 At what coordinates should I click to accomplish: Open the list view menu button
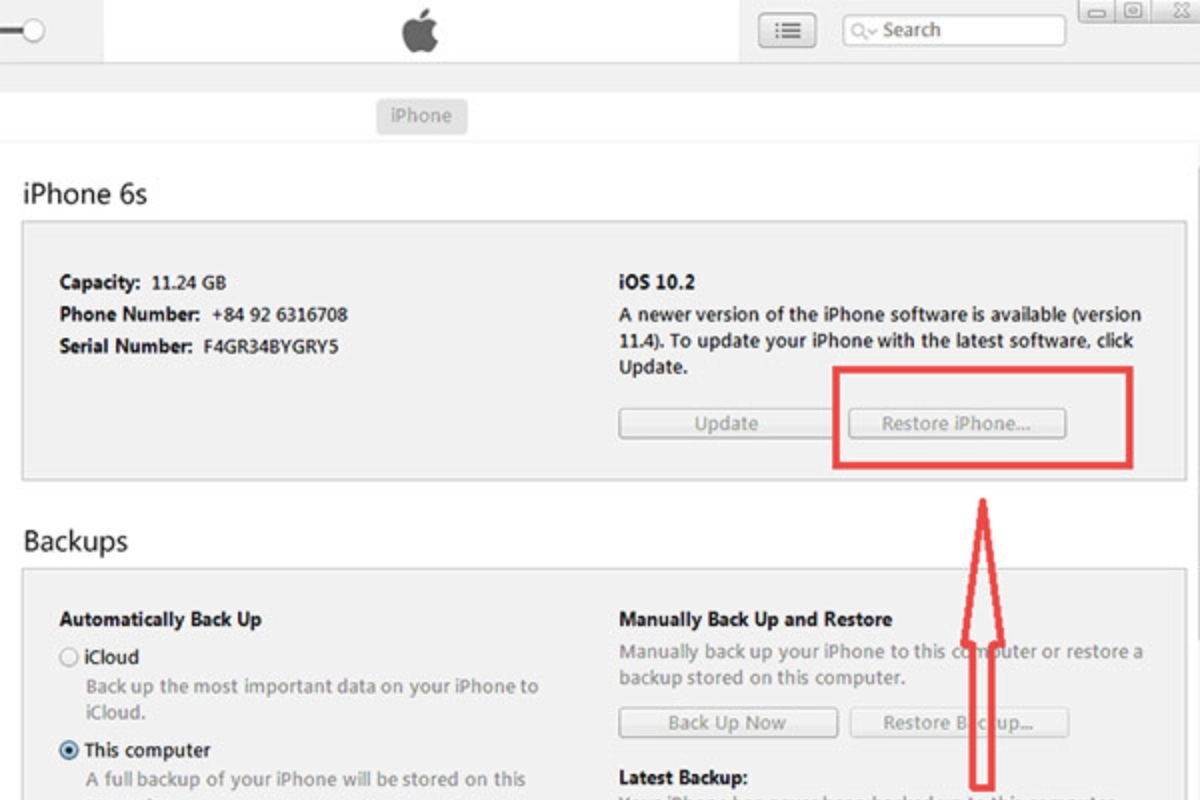788,31
